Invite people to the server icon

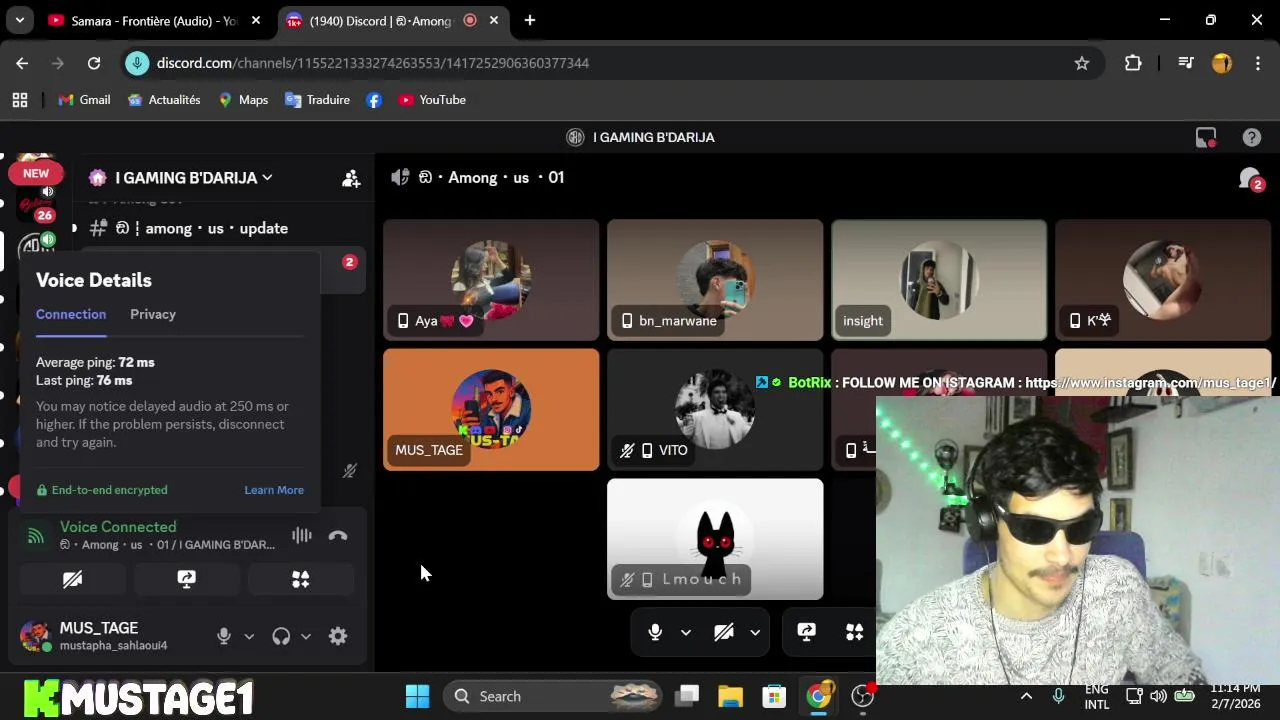pyautogui.click(x=351, y=178)
